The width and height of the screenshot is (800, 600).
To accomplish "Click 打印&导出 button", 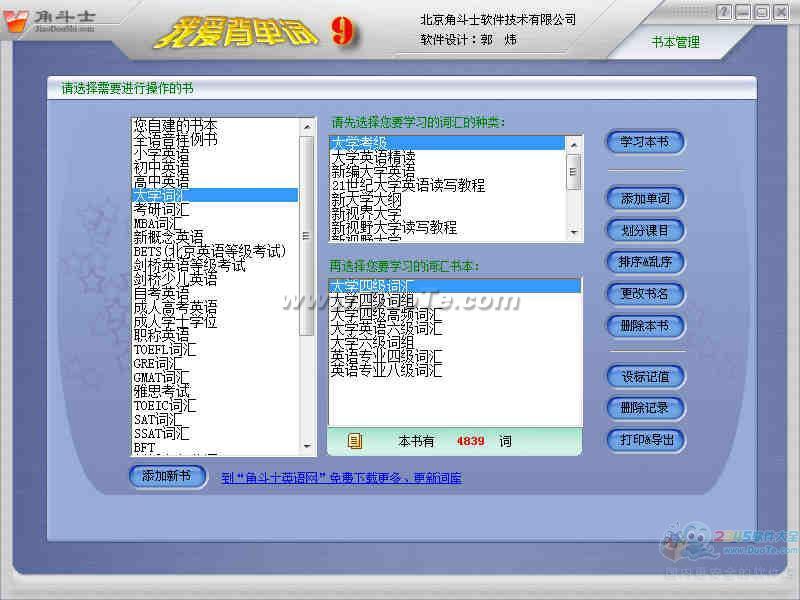I will point(645,440).
